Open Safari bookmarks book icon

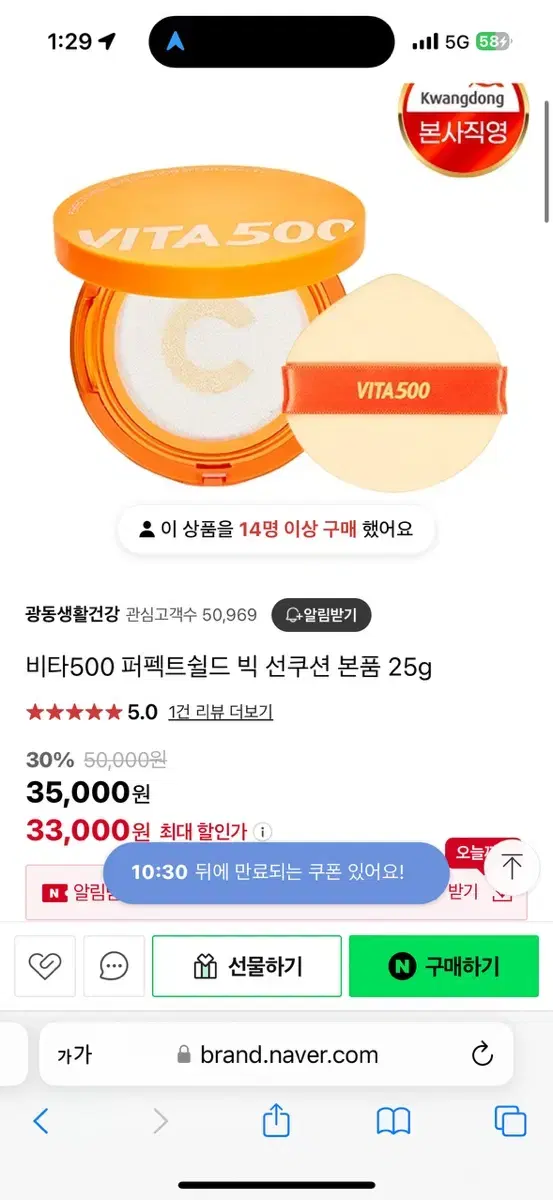394,1121
